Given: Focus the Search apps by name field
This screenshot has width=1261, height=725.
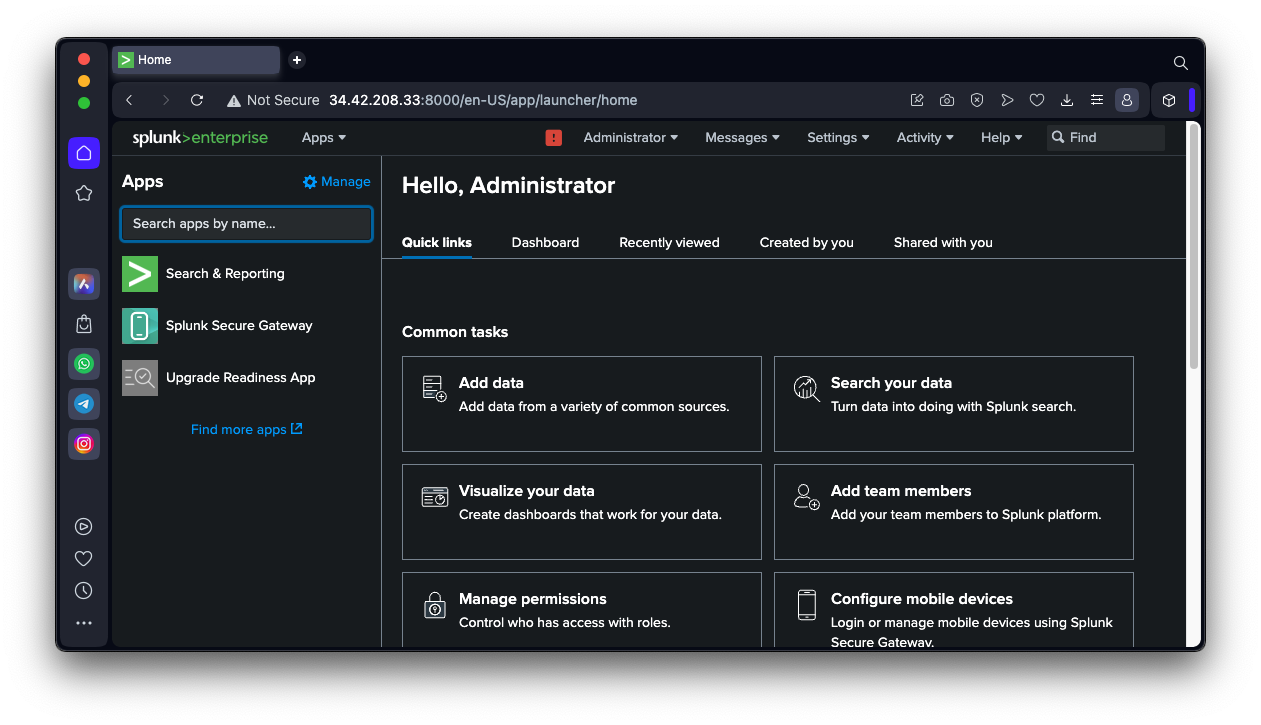Looking at the screenshot, I should [x=246, y=224].
